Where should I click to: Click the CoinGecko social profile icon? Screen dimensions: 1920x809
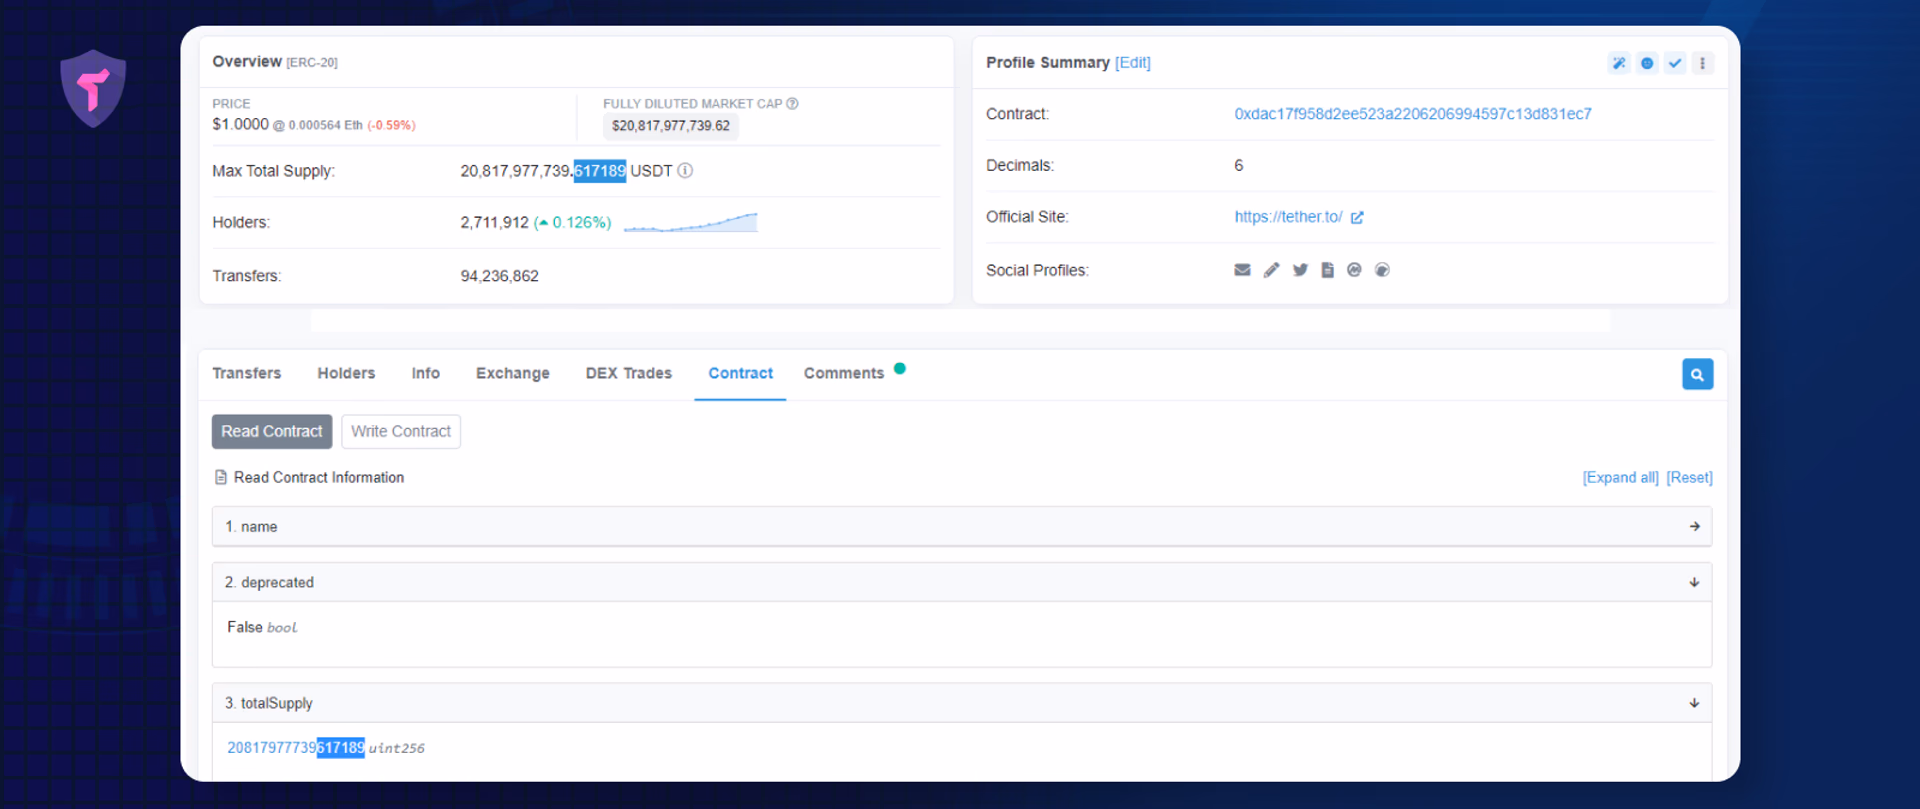[x=1382, y=270]
